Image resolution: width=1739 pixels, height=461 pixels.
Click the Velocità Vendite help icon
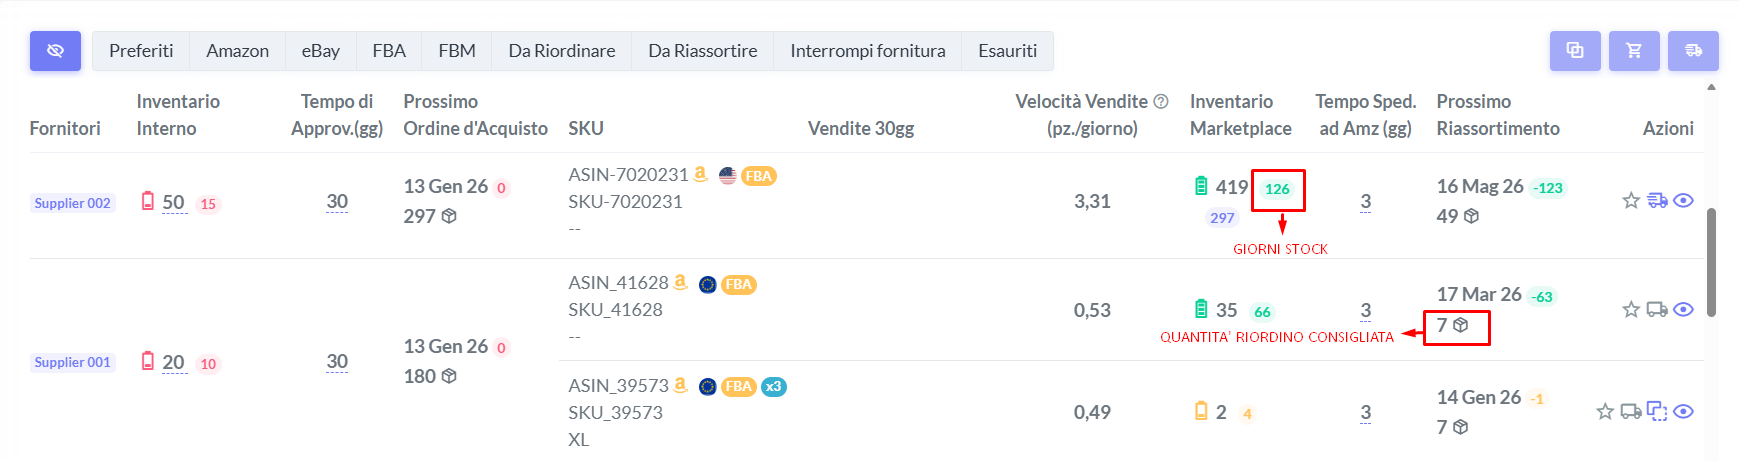[1161, 102]
